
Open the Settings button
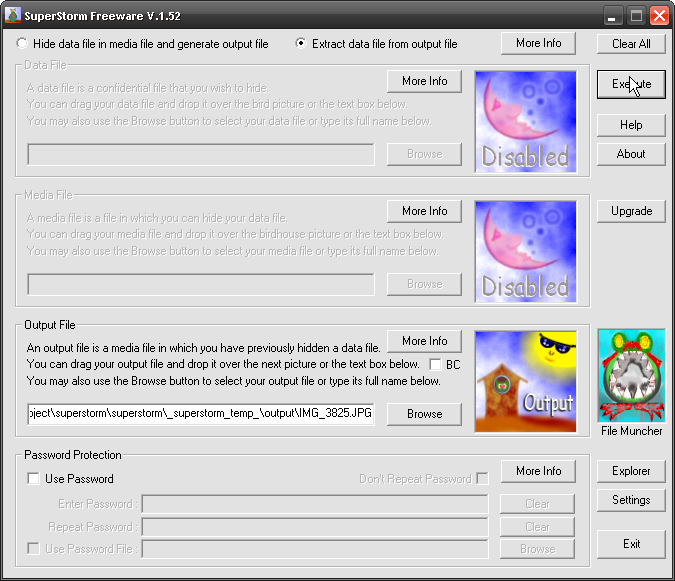tap(631, 500)
